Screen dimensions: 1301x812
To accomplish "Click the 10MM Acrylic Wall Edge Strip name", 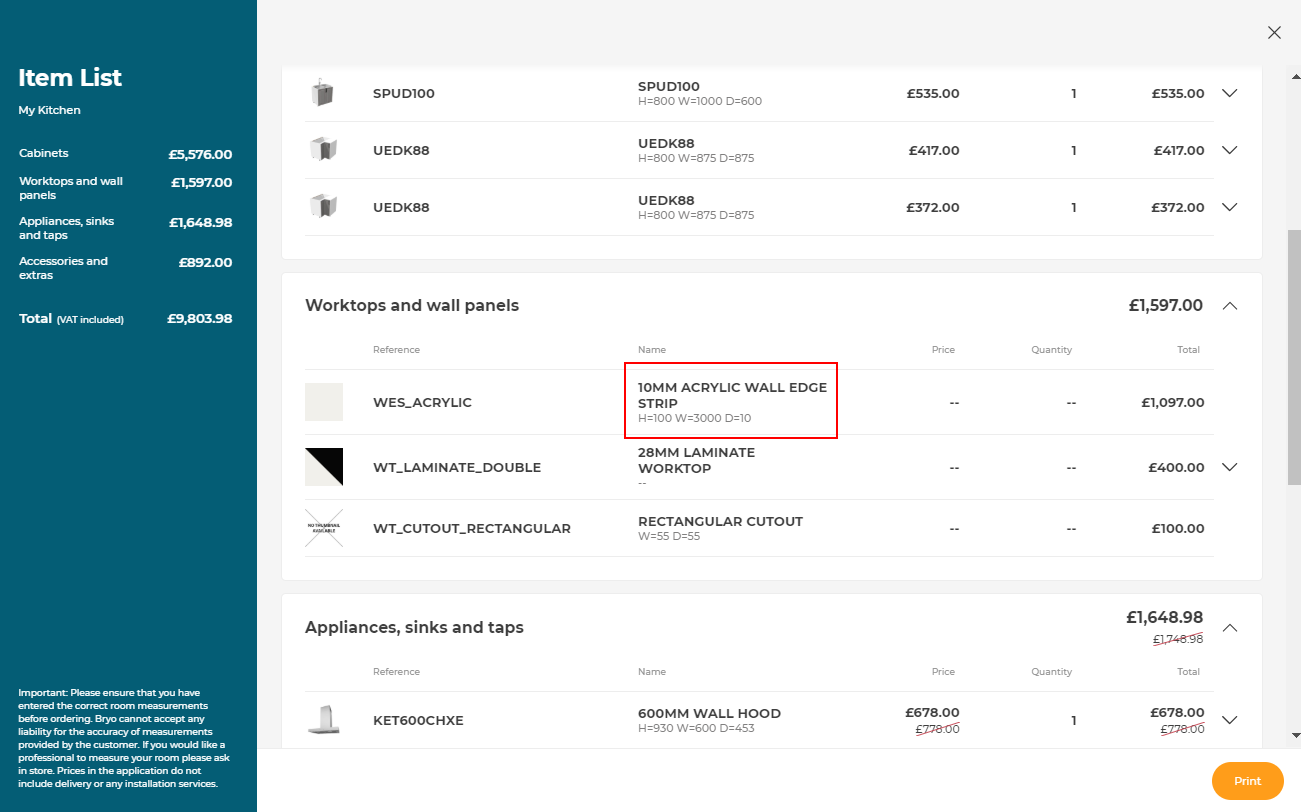I will [732, 395].
